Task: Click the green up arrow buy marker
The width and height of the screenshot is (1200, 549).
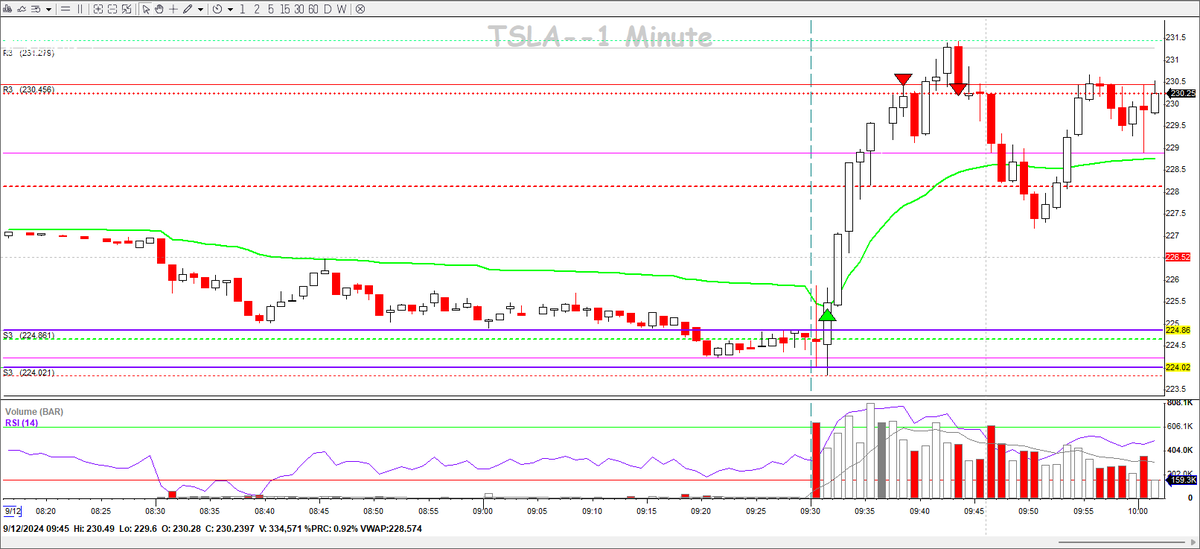Action: (827, 315)
